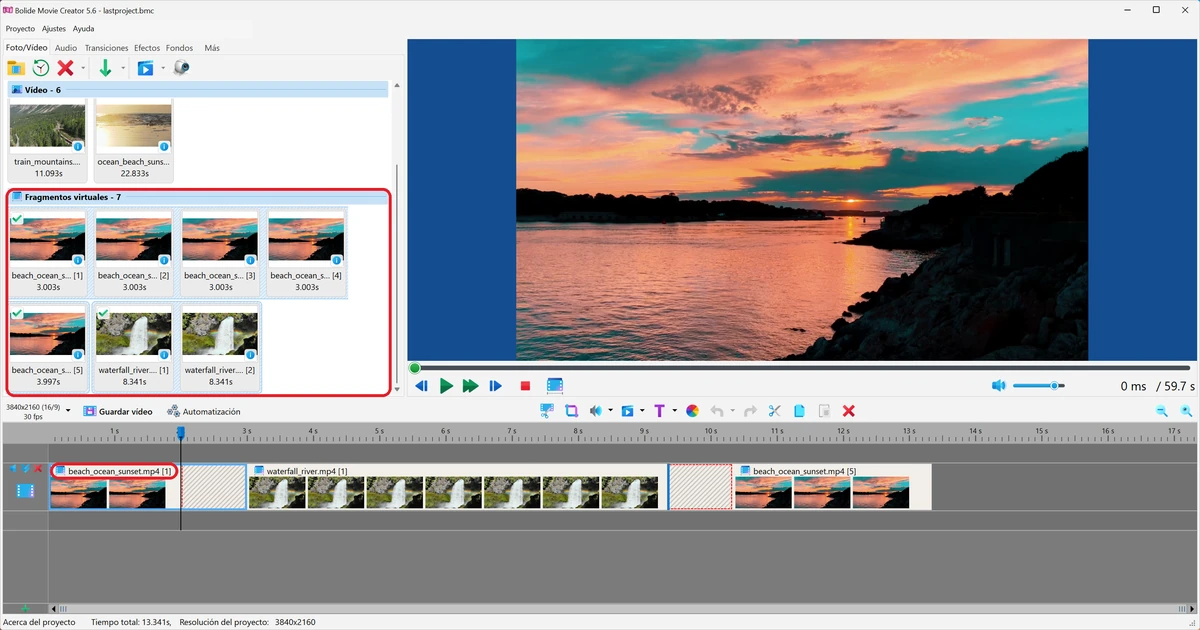Click the Undo arrow icon
The width and height of the screenshot is (1200, 630).
tap(717, 411)
